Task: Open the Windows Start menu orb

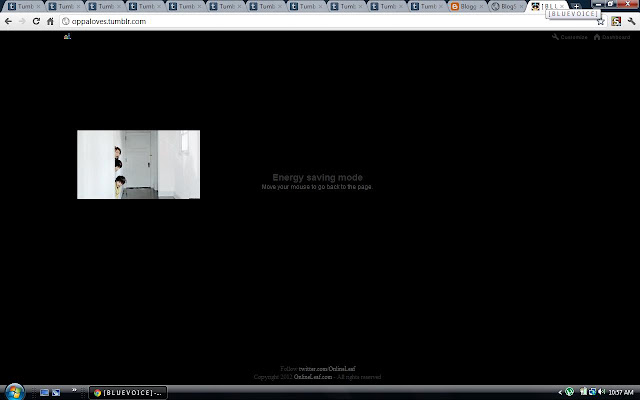Action: point(15,392)
